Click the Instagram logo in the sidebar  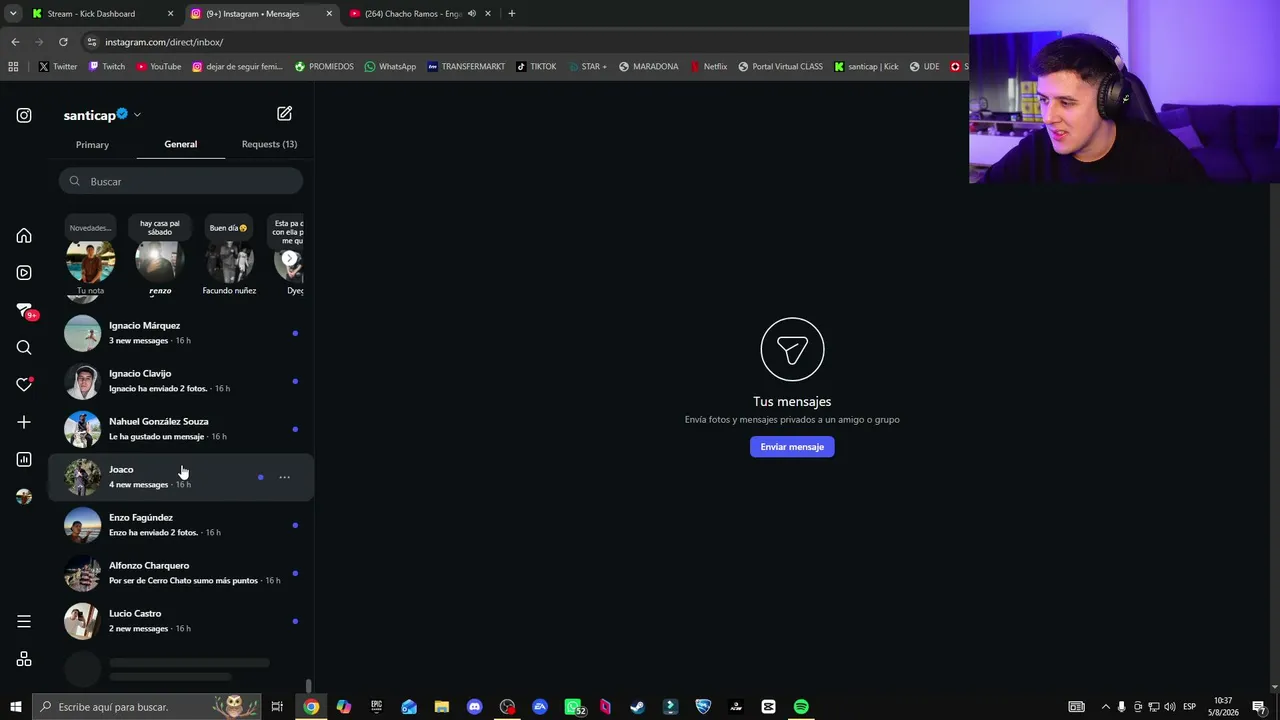24,115
